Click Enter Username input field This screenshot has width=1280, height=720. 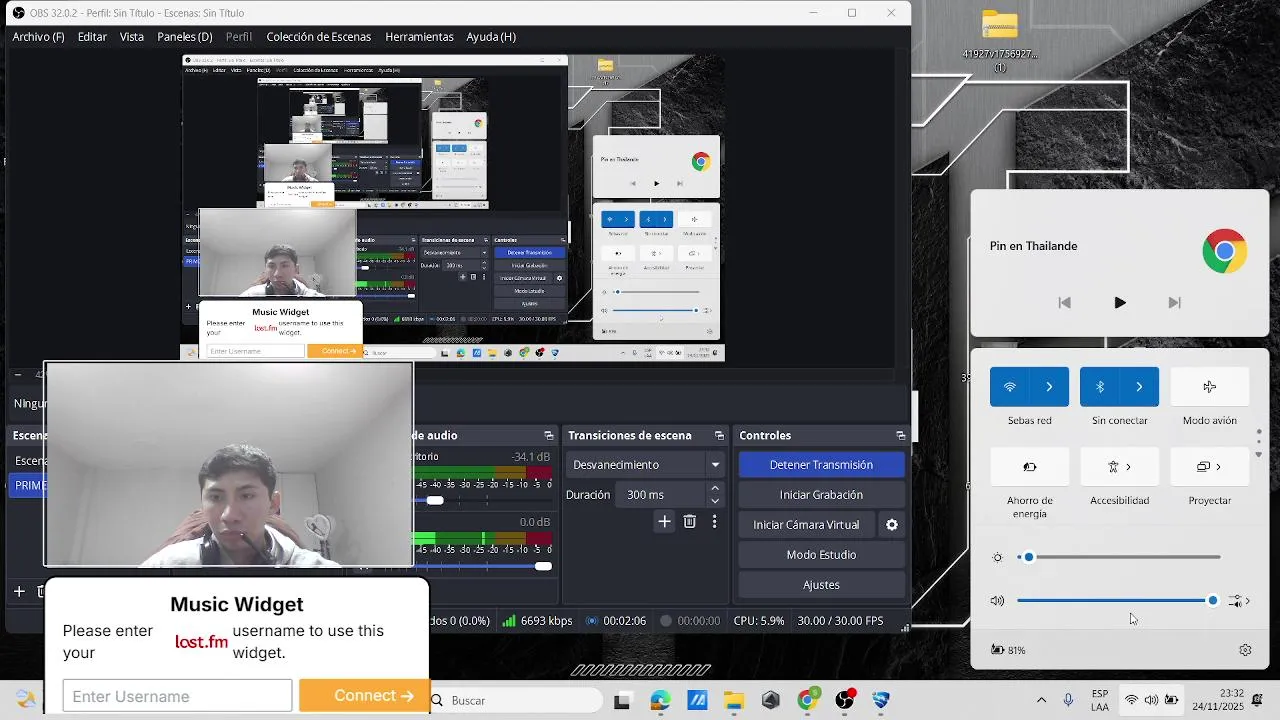click(x=177, y=696)
